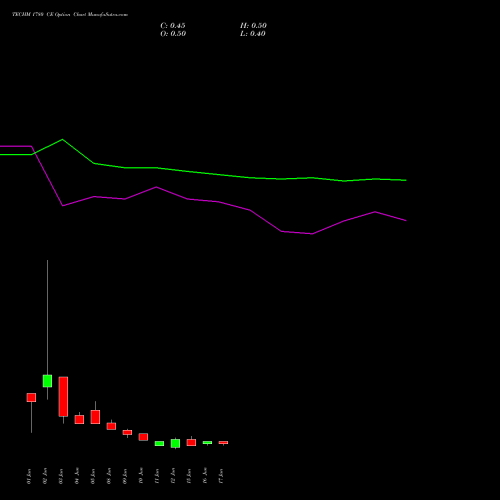Click the 08 date label on x-axis

pos(109,476)
